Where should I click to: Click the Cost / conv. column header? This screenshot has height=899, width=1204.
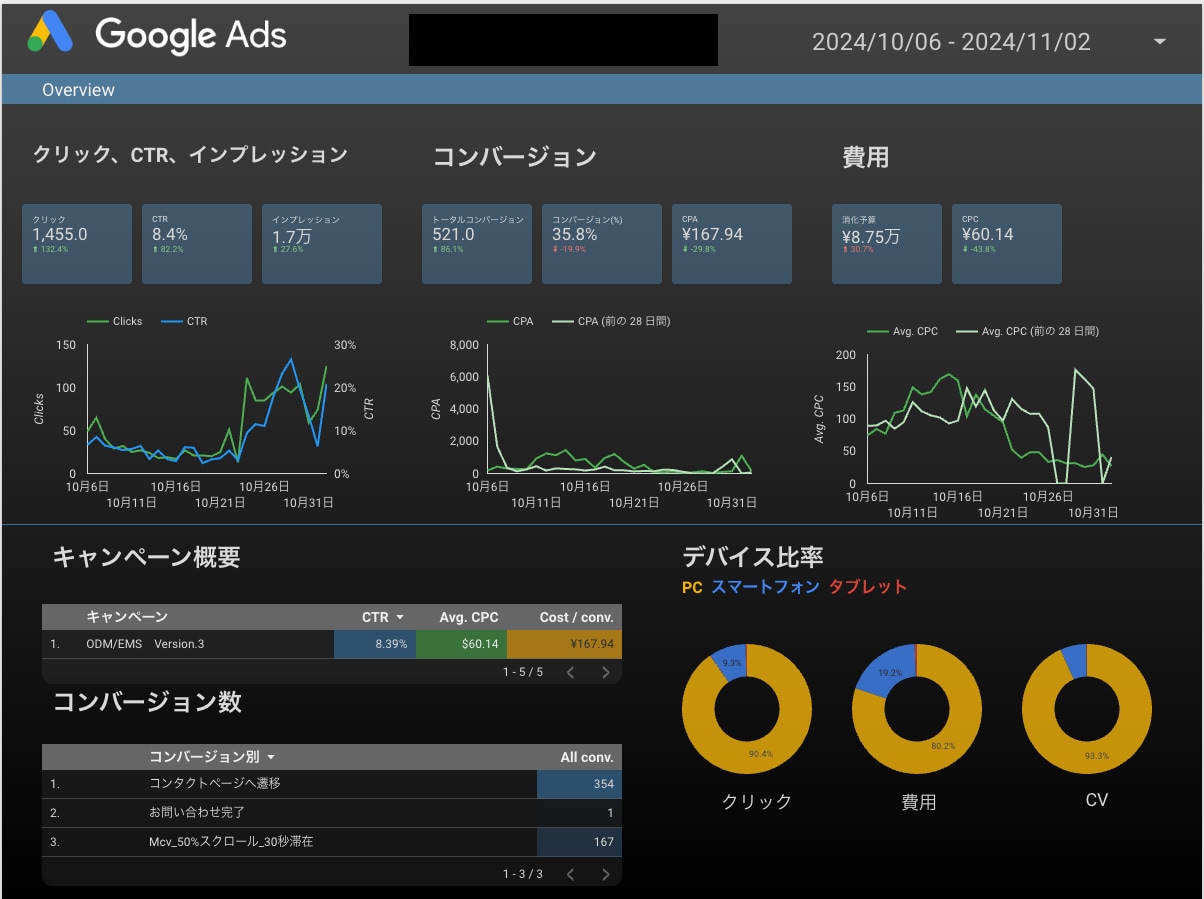pos(576,617)
